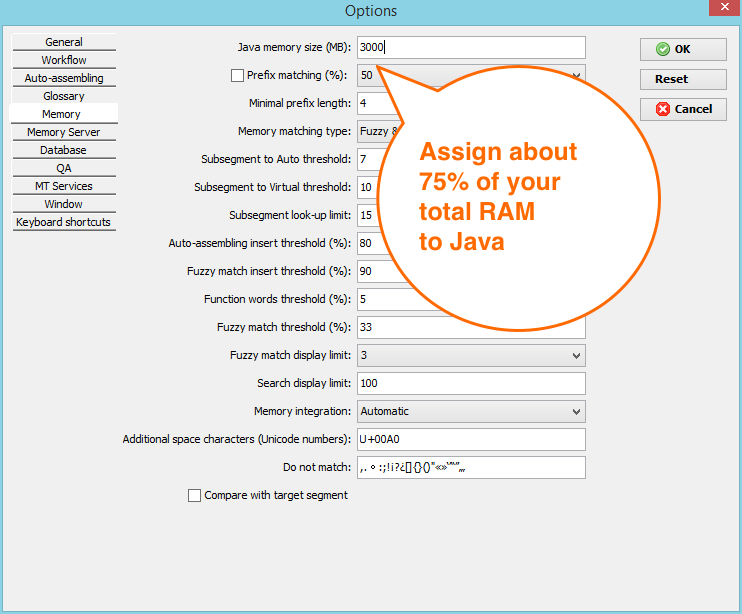Open the Keyboard shortcuts tab

64,222
